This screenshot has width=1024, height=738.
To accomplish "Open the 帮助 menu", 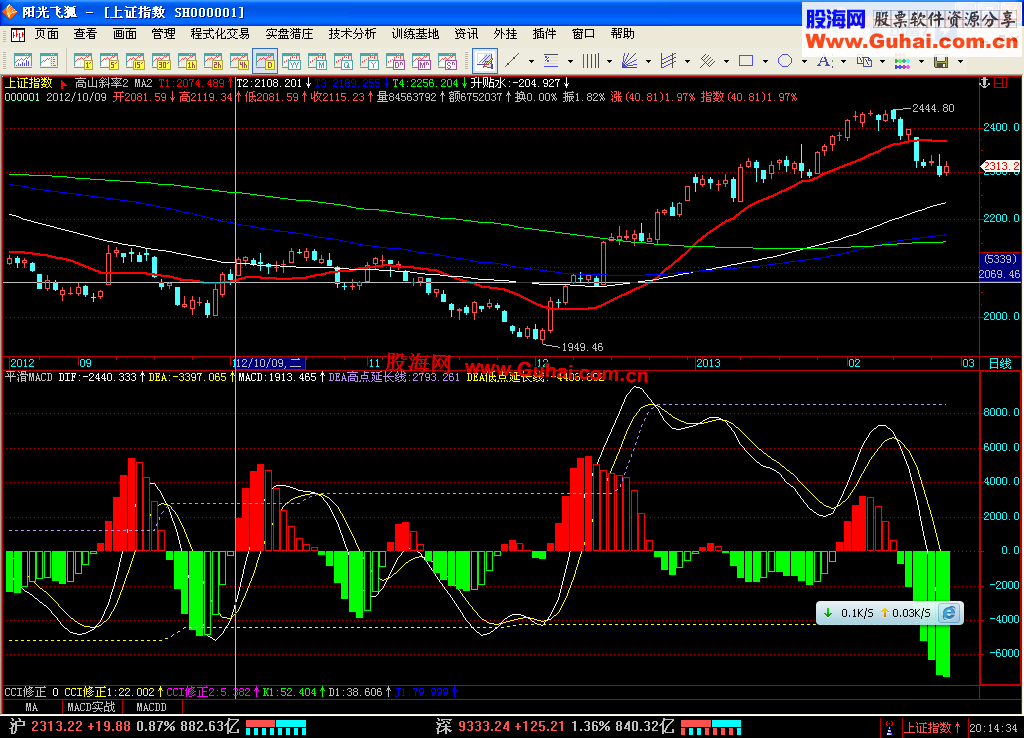I will click(622, 34).
